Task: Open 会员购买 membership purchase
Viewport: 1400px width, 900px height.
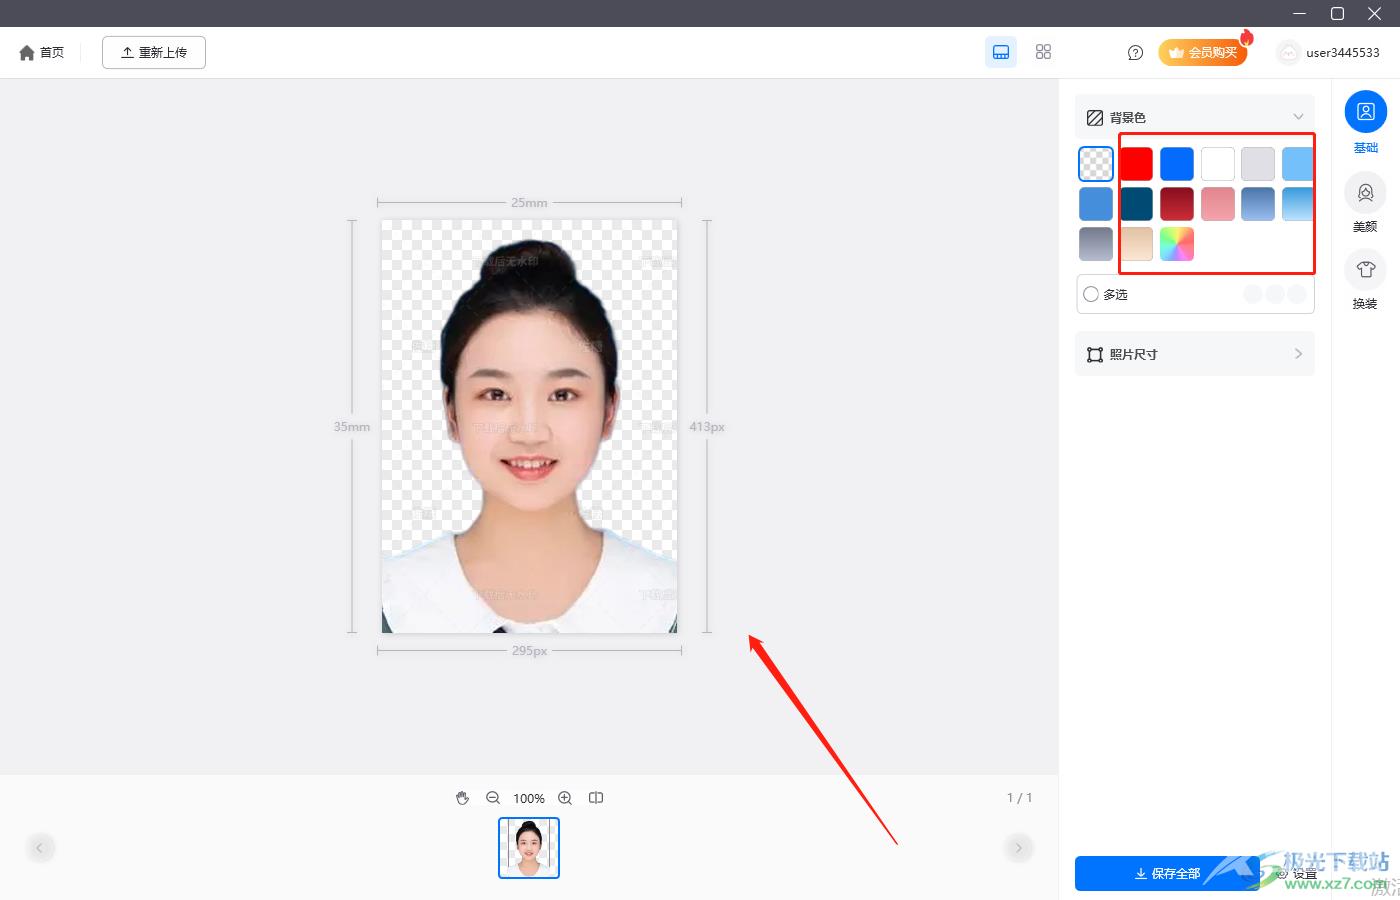Action: 1203,52
